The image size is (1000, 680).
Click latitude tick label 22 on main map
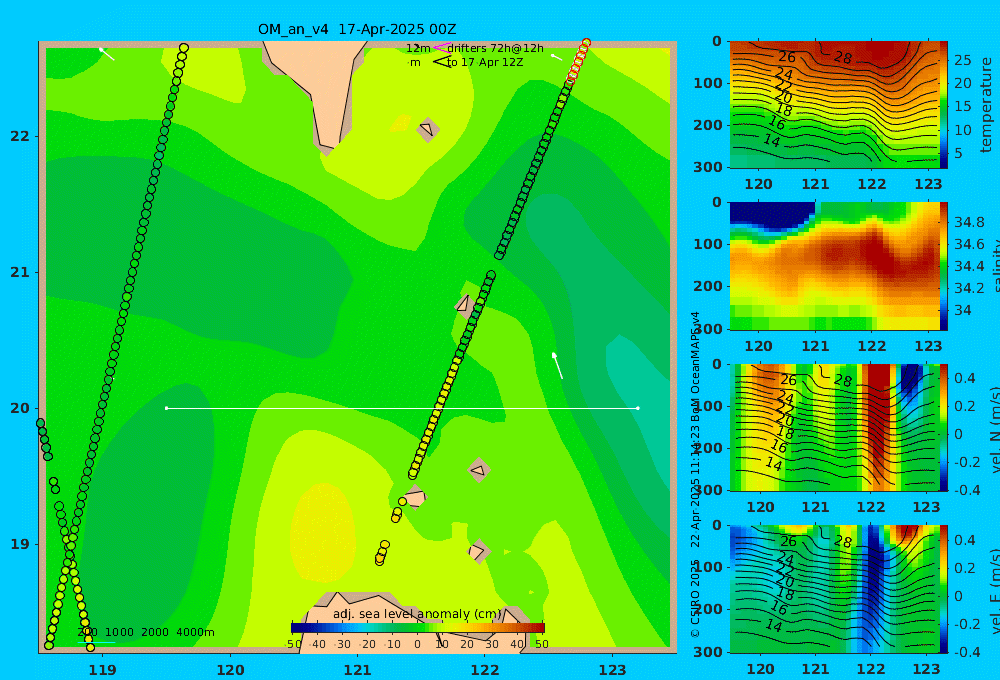click(20, 136)
